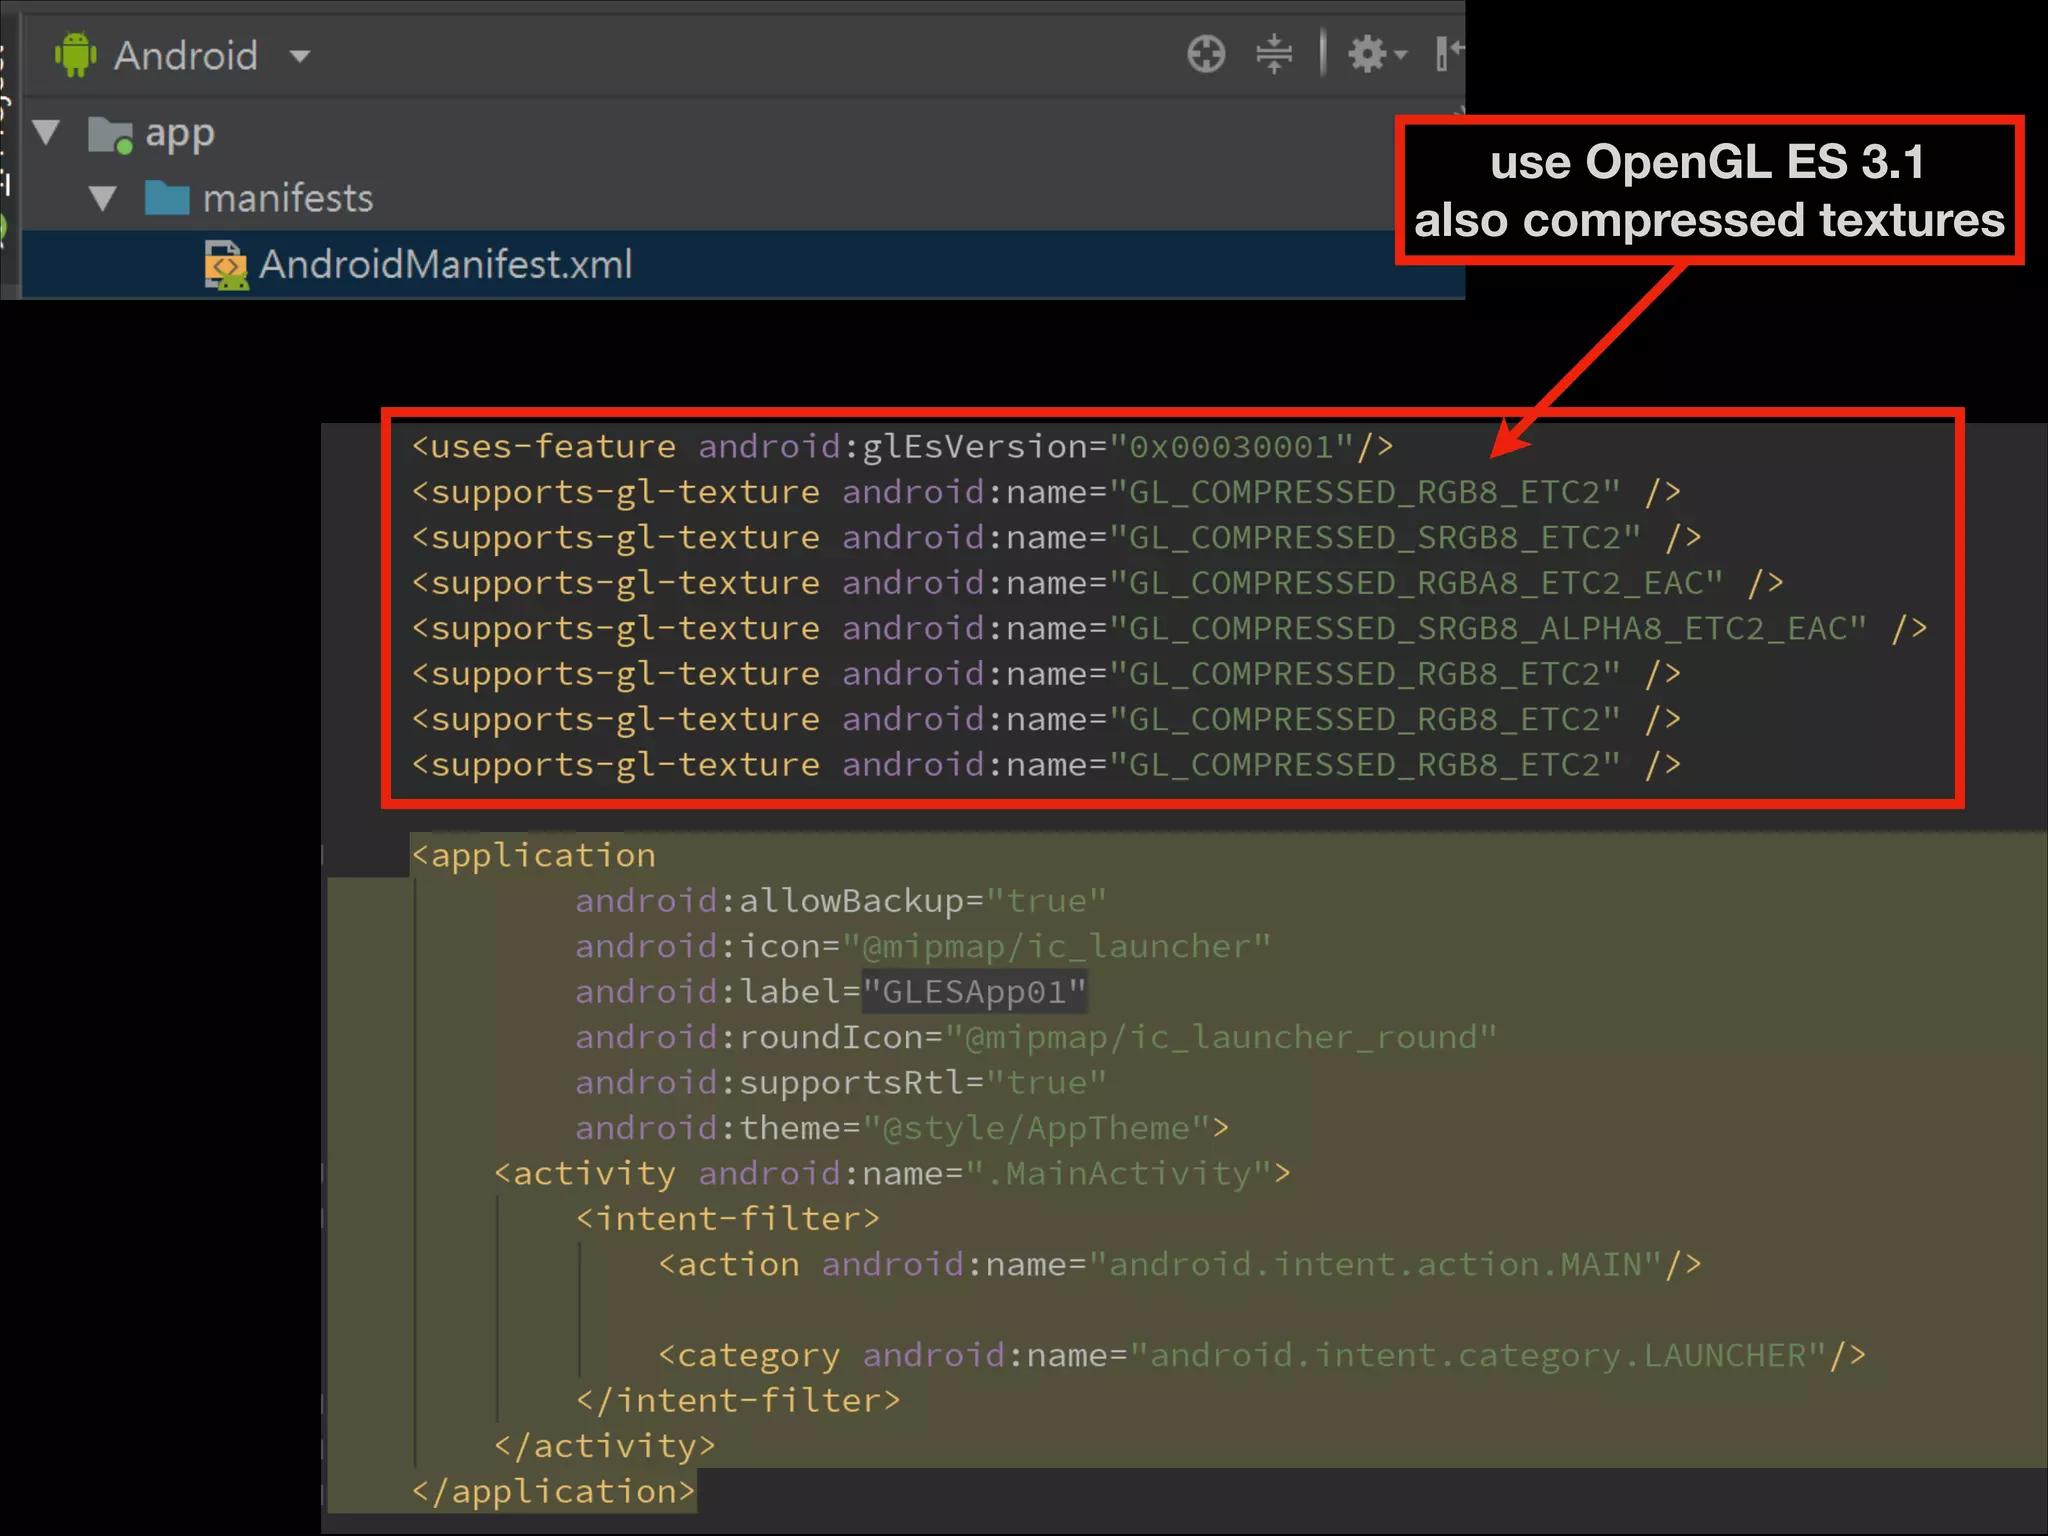Click the closing application tag

[x=554, y=1492]
